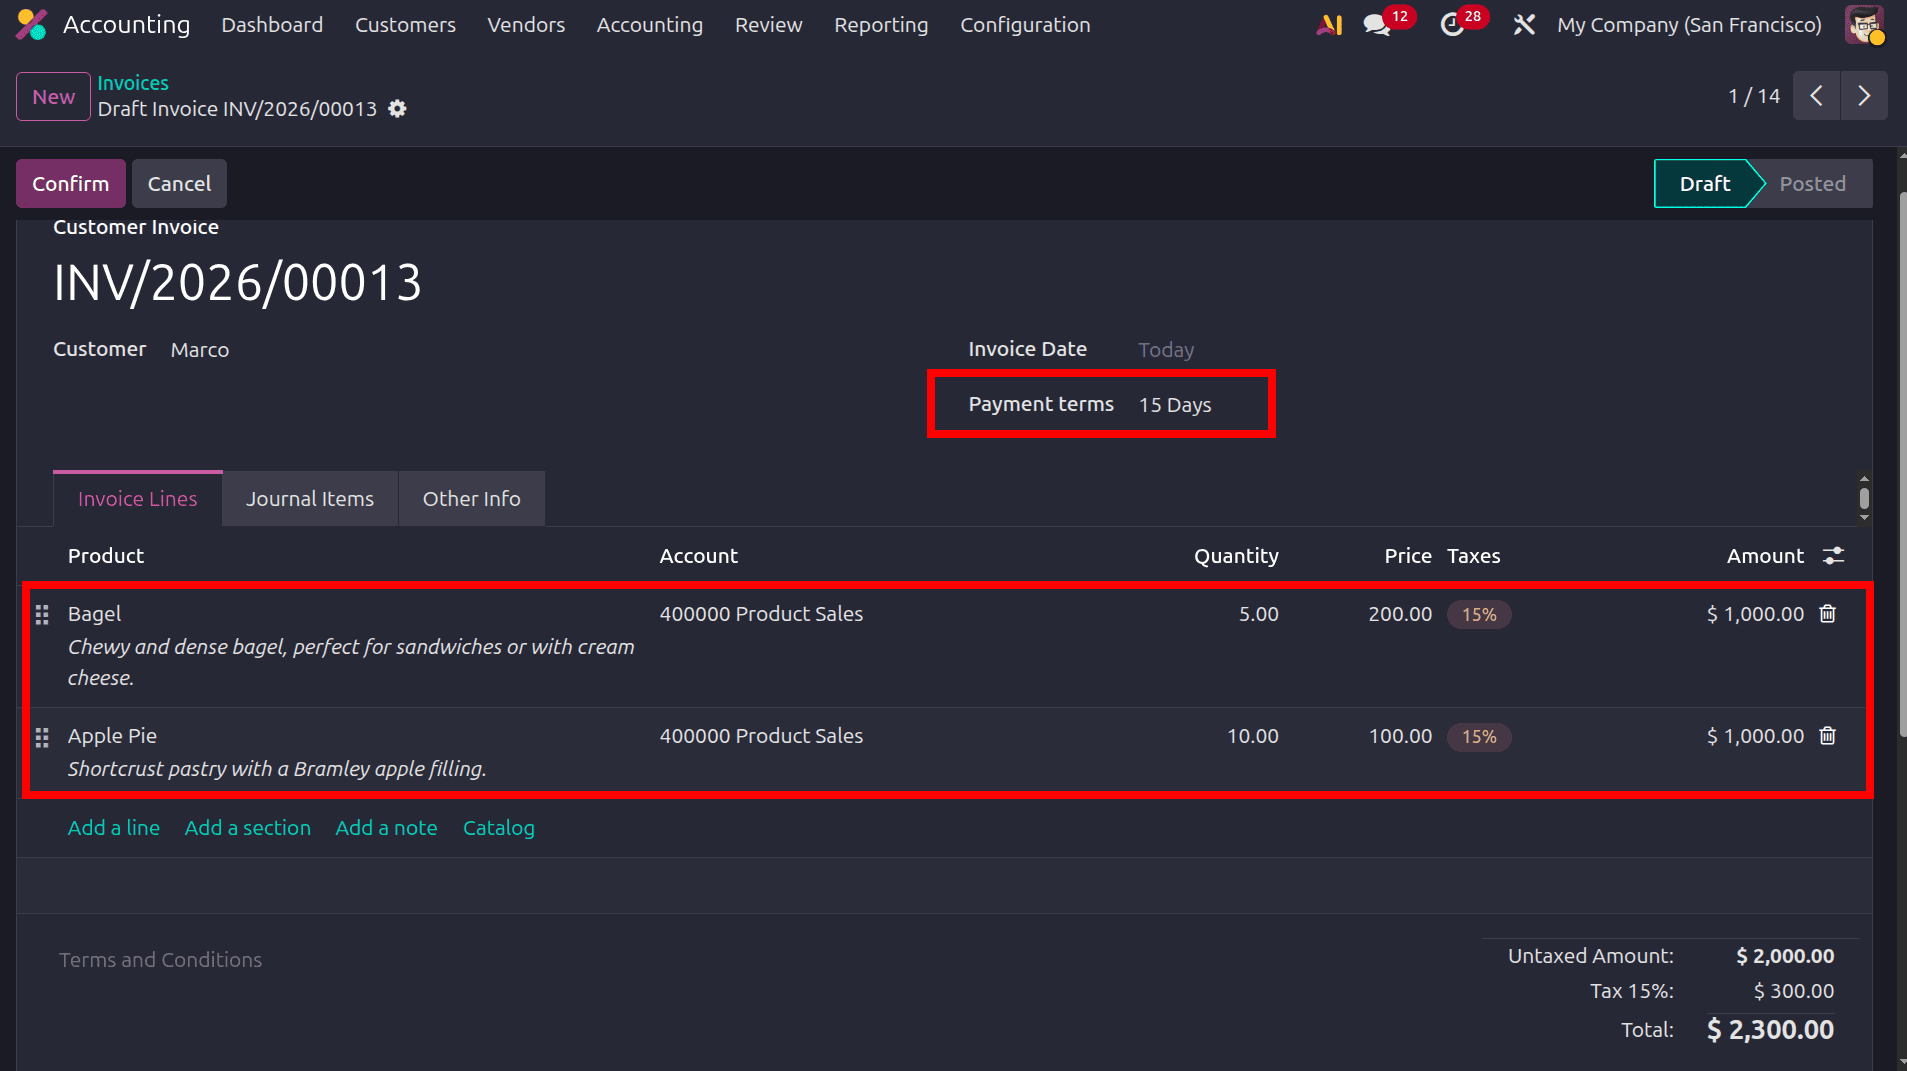Open the messages icon with 12 badge
The height and width of the screenshot is (1071, 1907).
point(1377,25)
